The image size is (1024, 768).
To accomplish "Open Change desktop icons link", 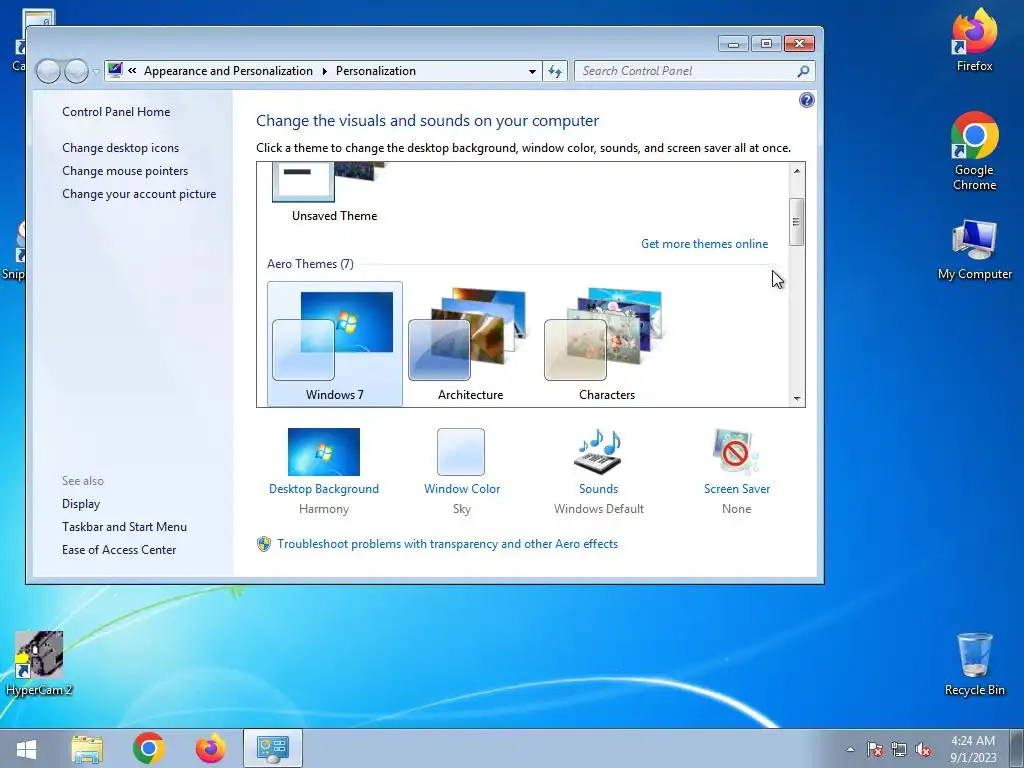I will (x=120, y=148).
